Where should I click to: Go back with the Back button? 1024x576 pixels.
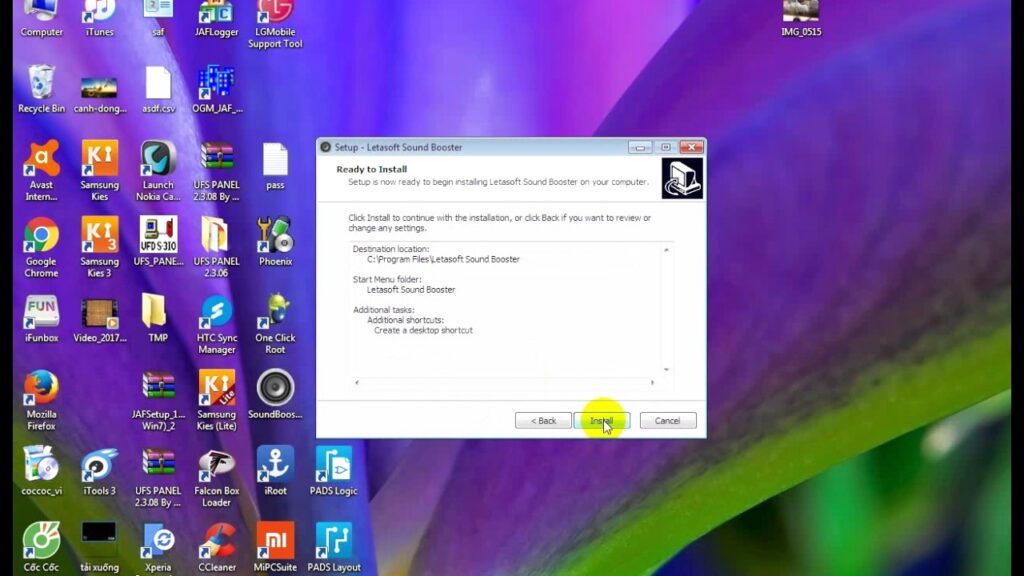(543, 421)
